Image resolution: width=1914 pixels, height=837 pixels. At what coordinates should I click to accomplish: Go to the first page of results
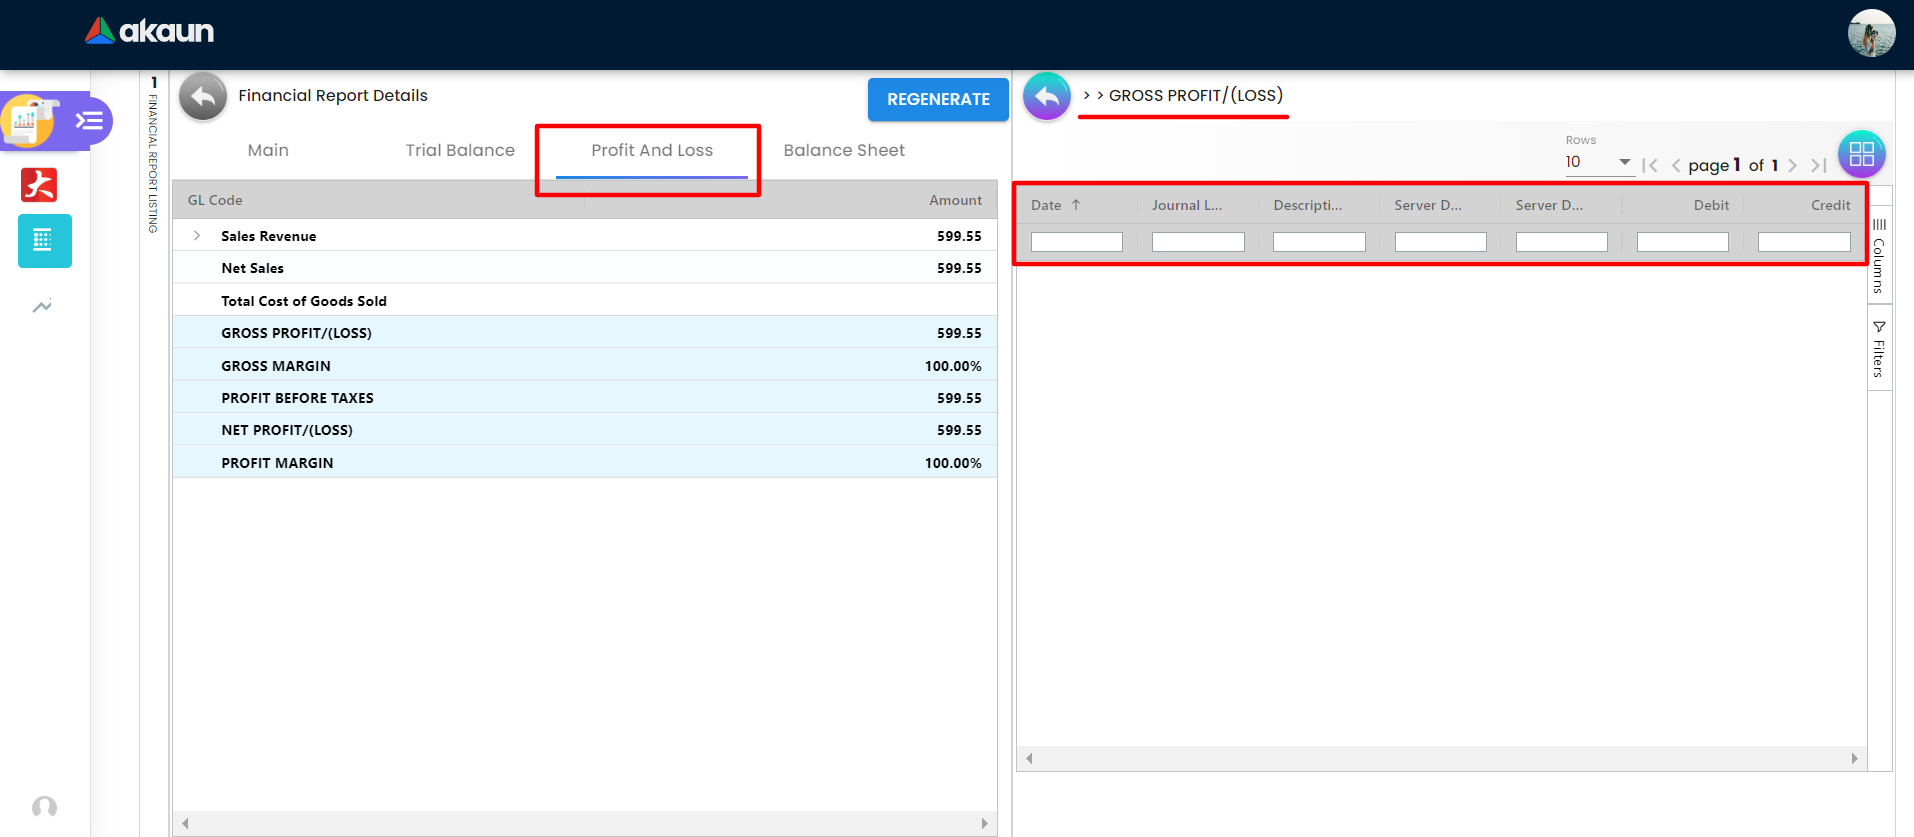coord(1650,165)
